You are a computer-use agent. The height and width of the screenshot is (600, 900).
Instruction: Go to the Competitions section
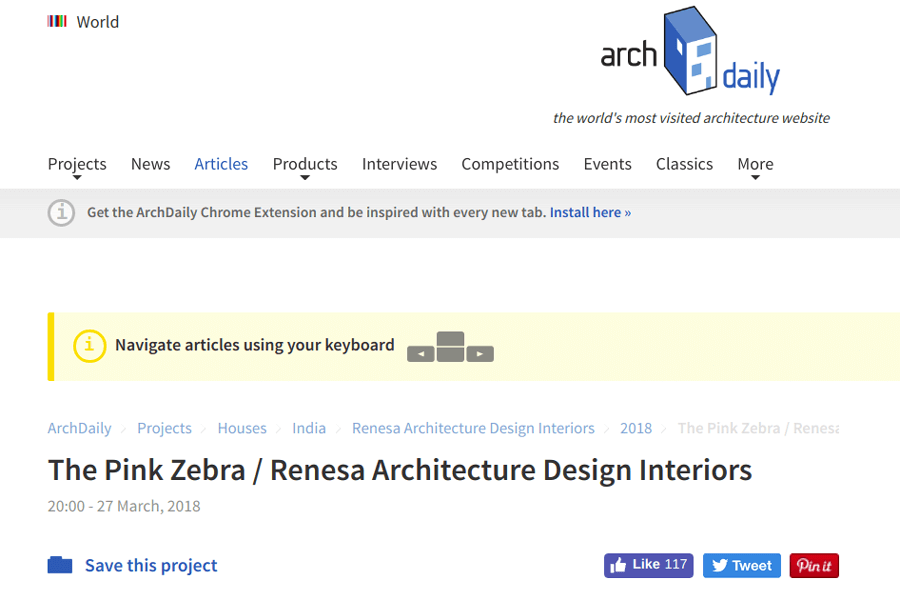[x=510, y=164]
